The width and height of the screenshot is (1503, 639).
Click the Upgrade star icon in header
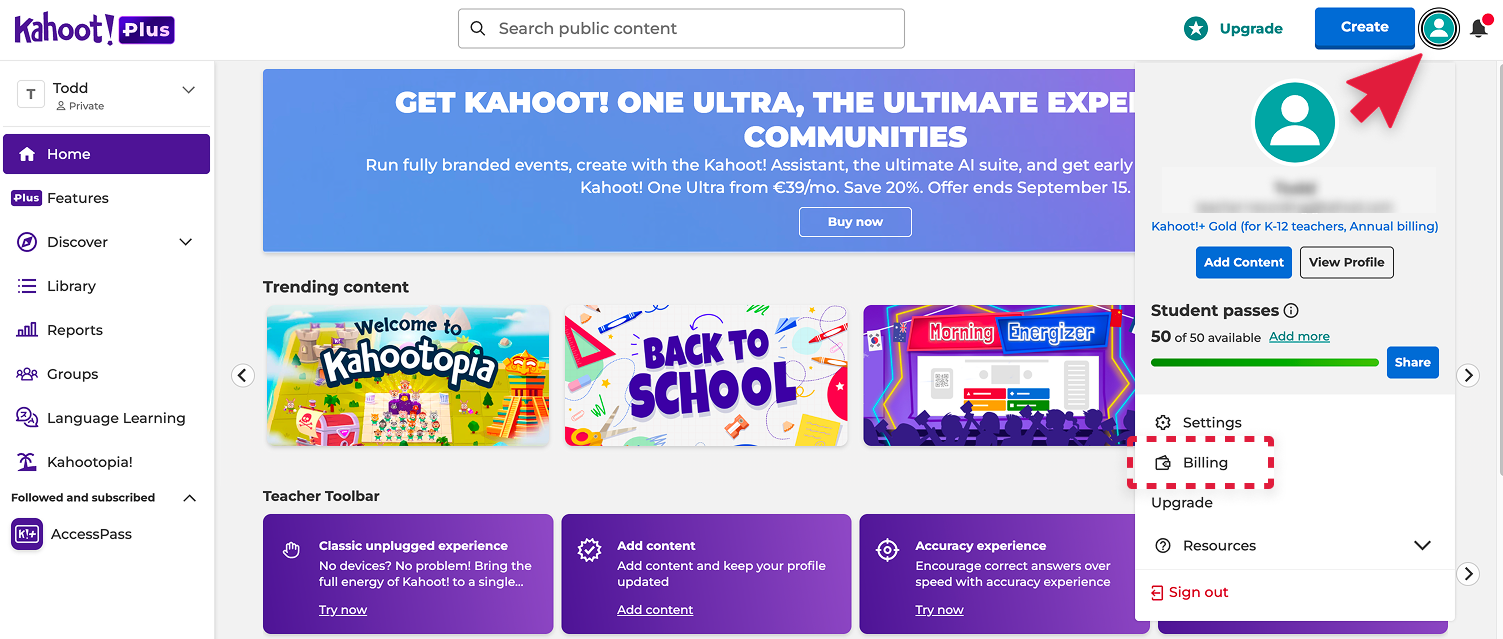[1196, 28]
